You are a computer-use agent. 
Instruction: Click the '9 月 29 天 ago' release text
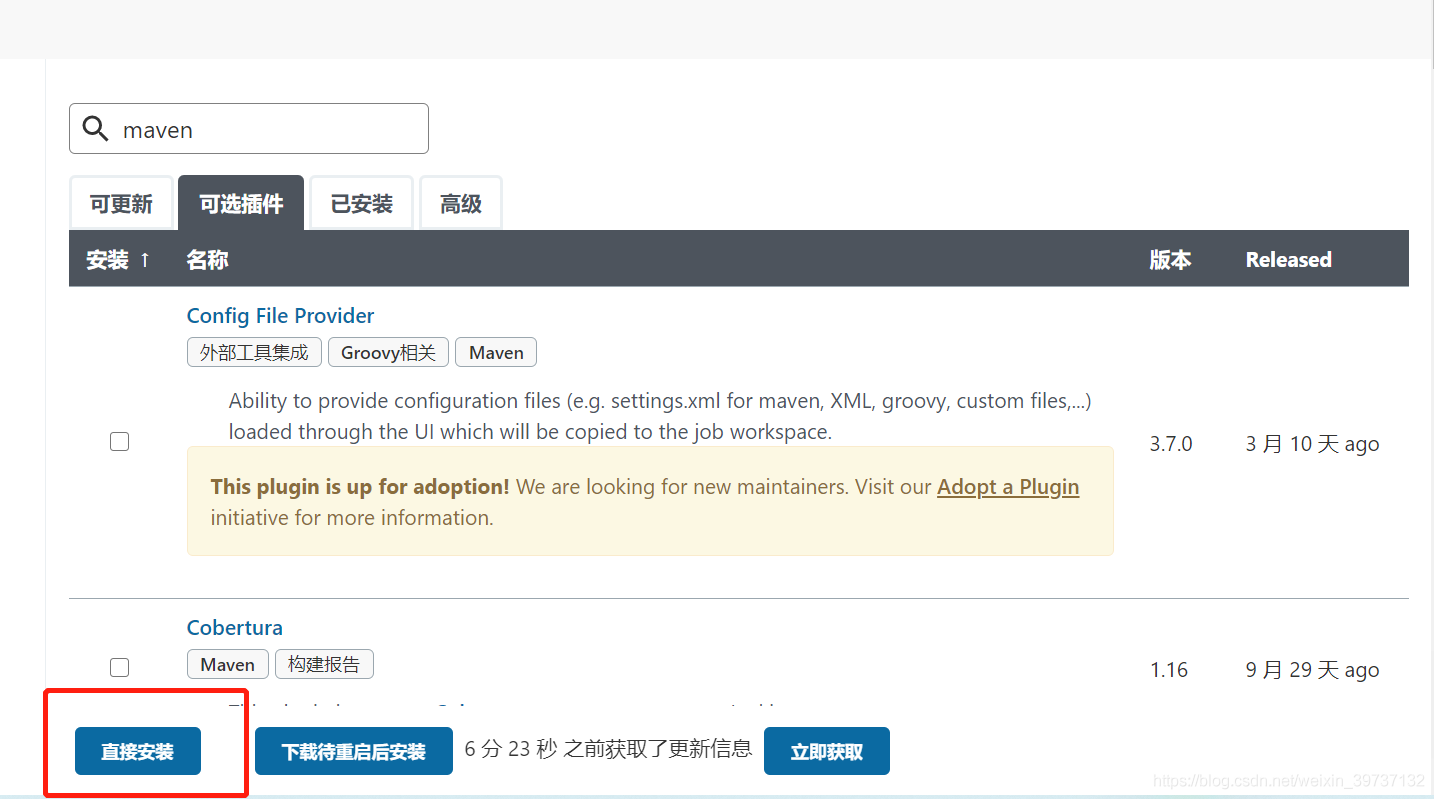point(1312,670)
